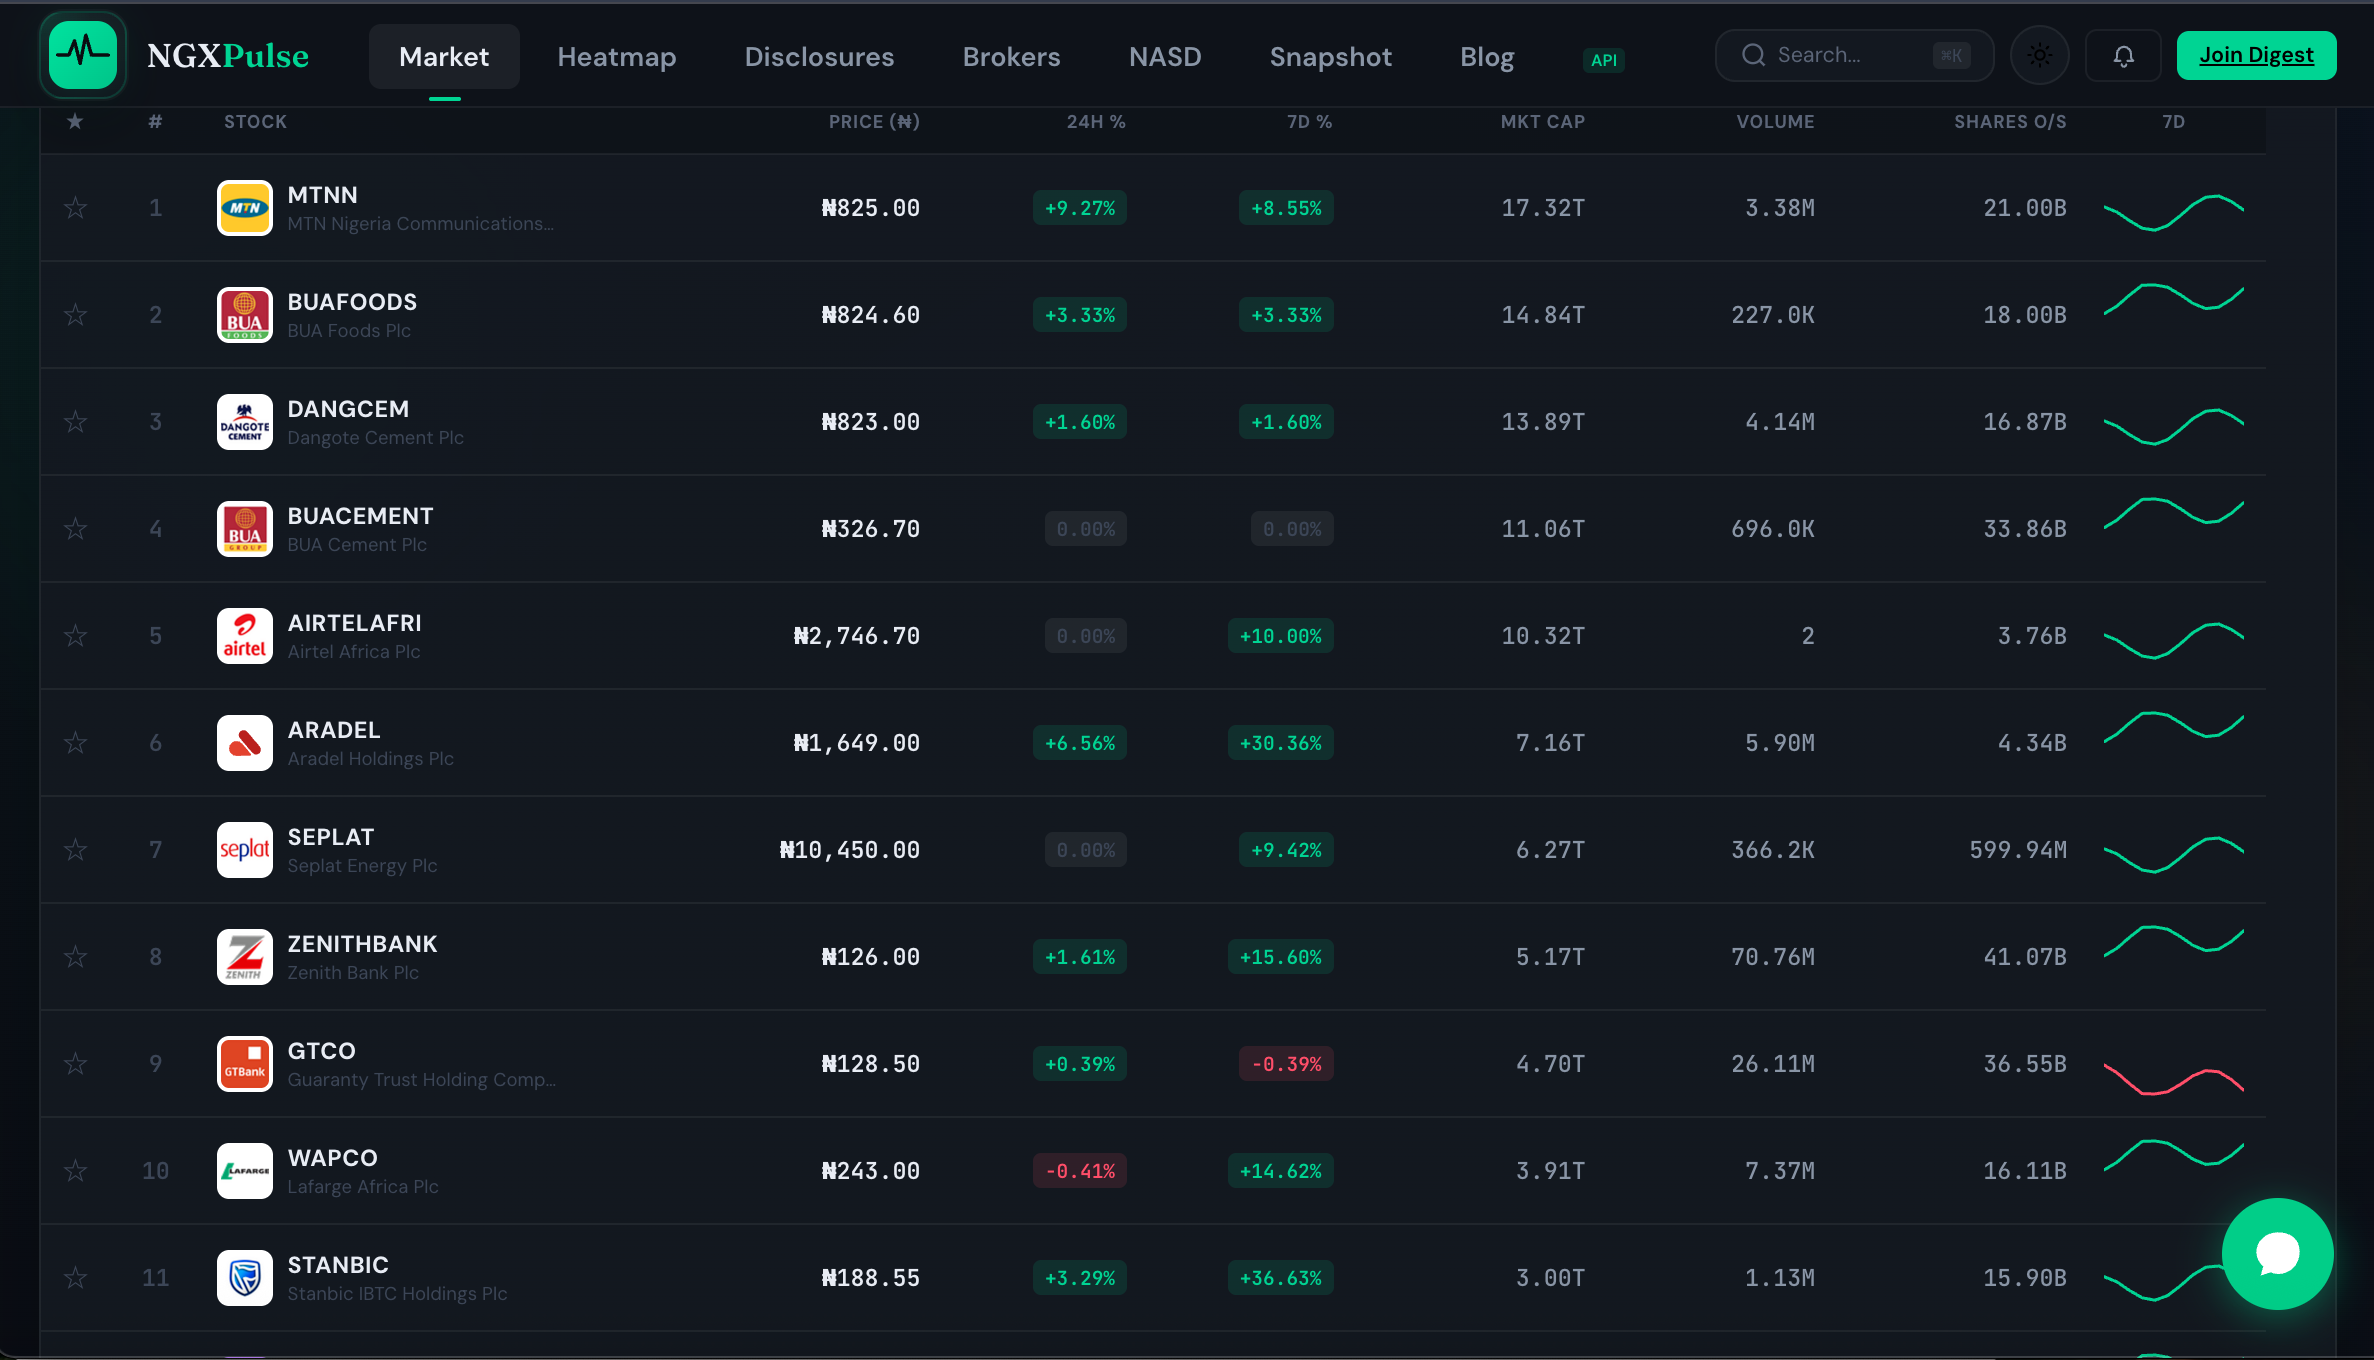Open the Brokers tab

[x=1011, y=57]
